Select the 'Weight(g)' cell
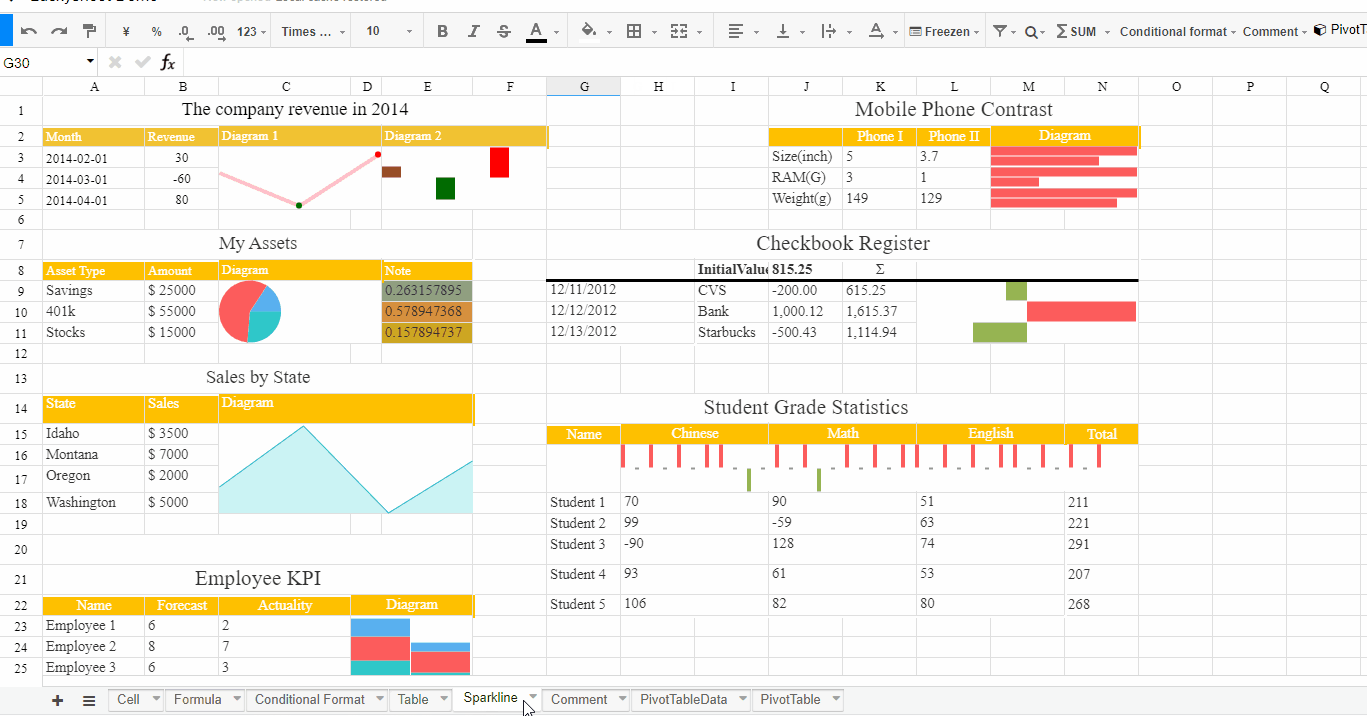This screenshot has width=1367, height=716. 805,199
